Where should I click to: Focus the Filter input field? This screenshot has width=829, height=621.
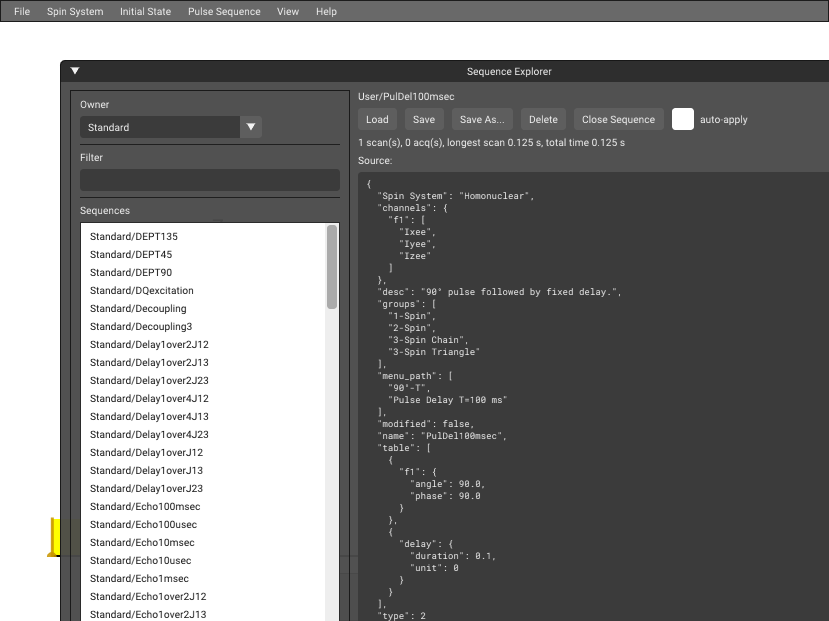(x=210, y=180)
